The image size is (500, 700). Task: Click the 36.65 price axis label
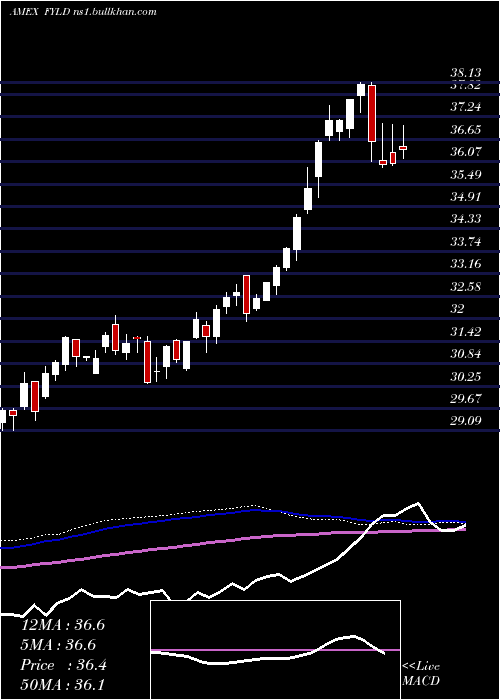pyautogui.click(x=466, y=130)
